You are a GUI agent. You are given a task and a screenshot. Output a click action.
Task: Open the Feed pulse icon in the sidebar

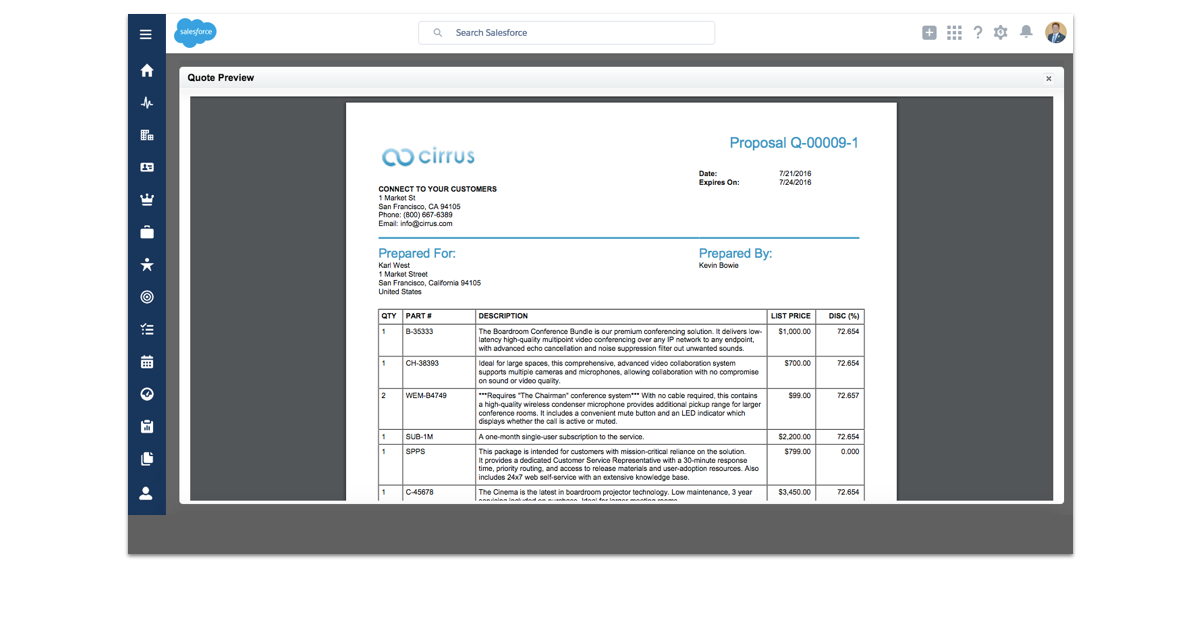click(x=147, y=103)
